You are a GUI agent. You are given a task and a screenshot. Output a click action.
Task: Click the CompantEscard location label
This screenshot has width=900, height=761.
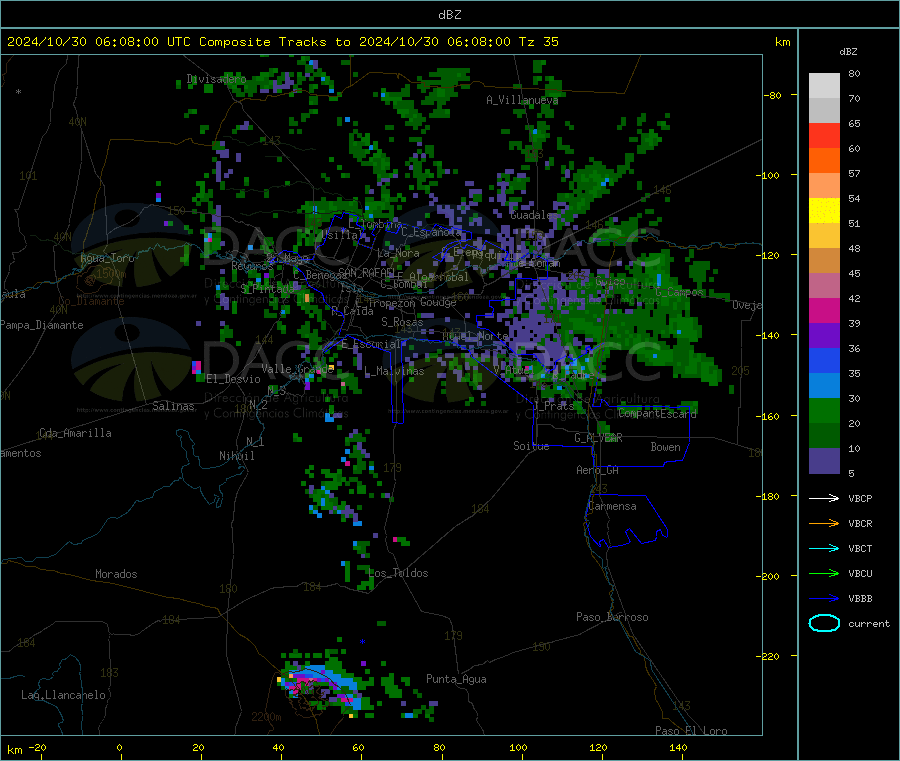point(657,413)
